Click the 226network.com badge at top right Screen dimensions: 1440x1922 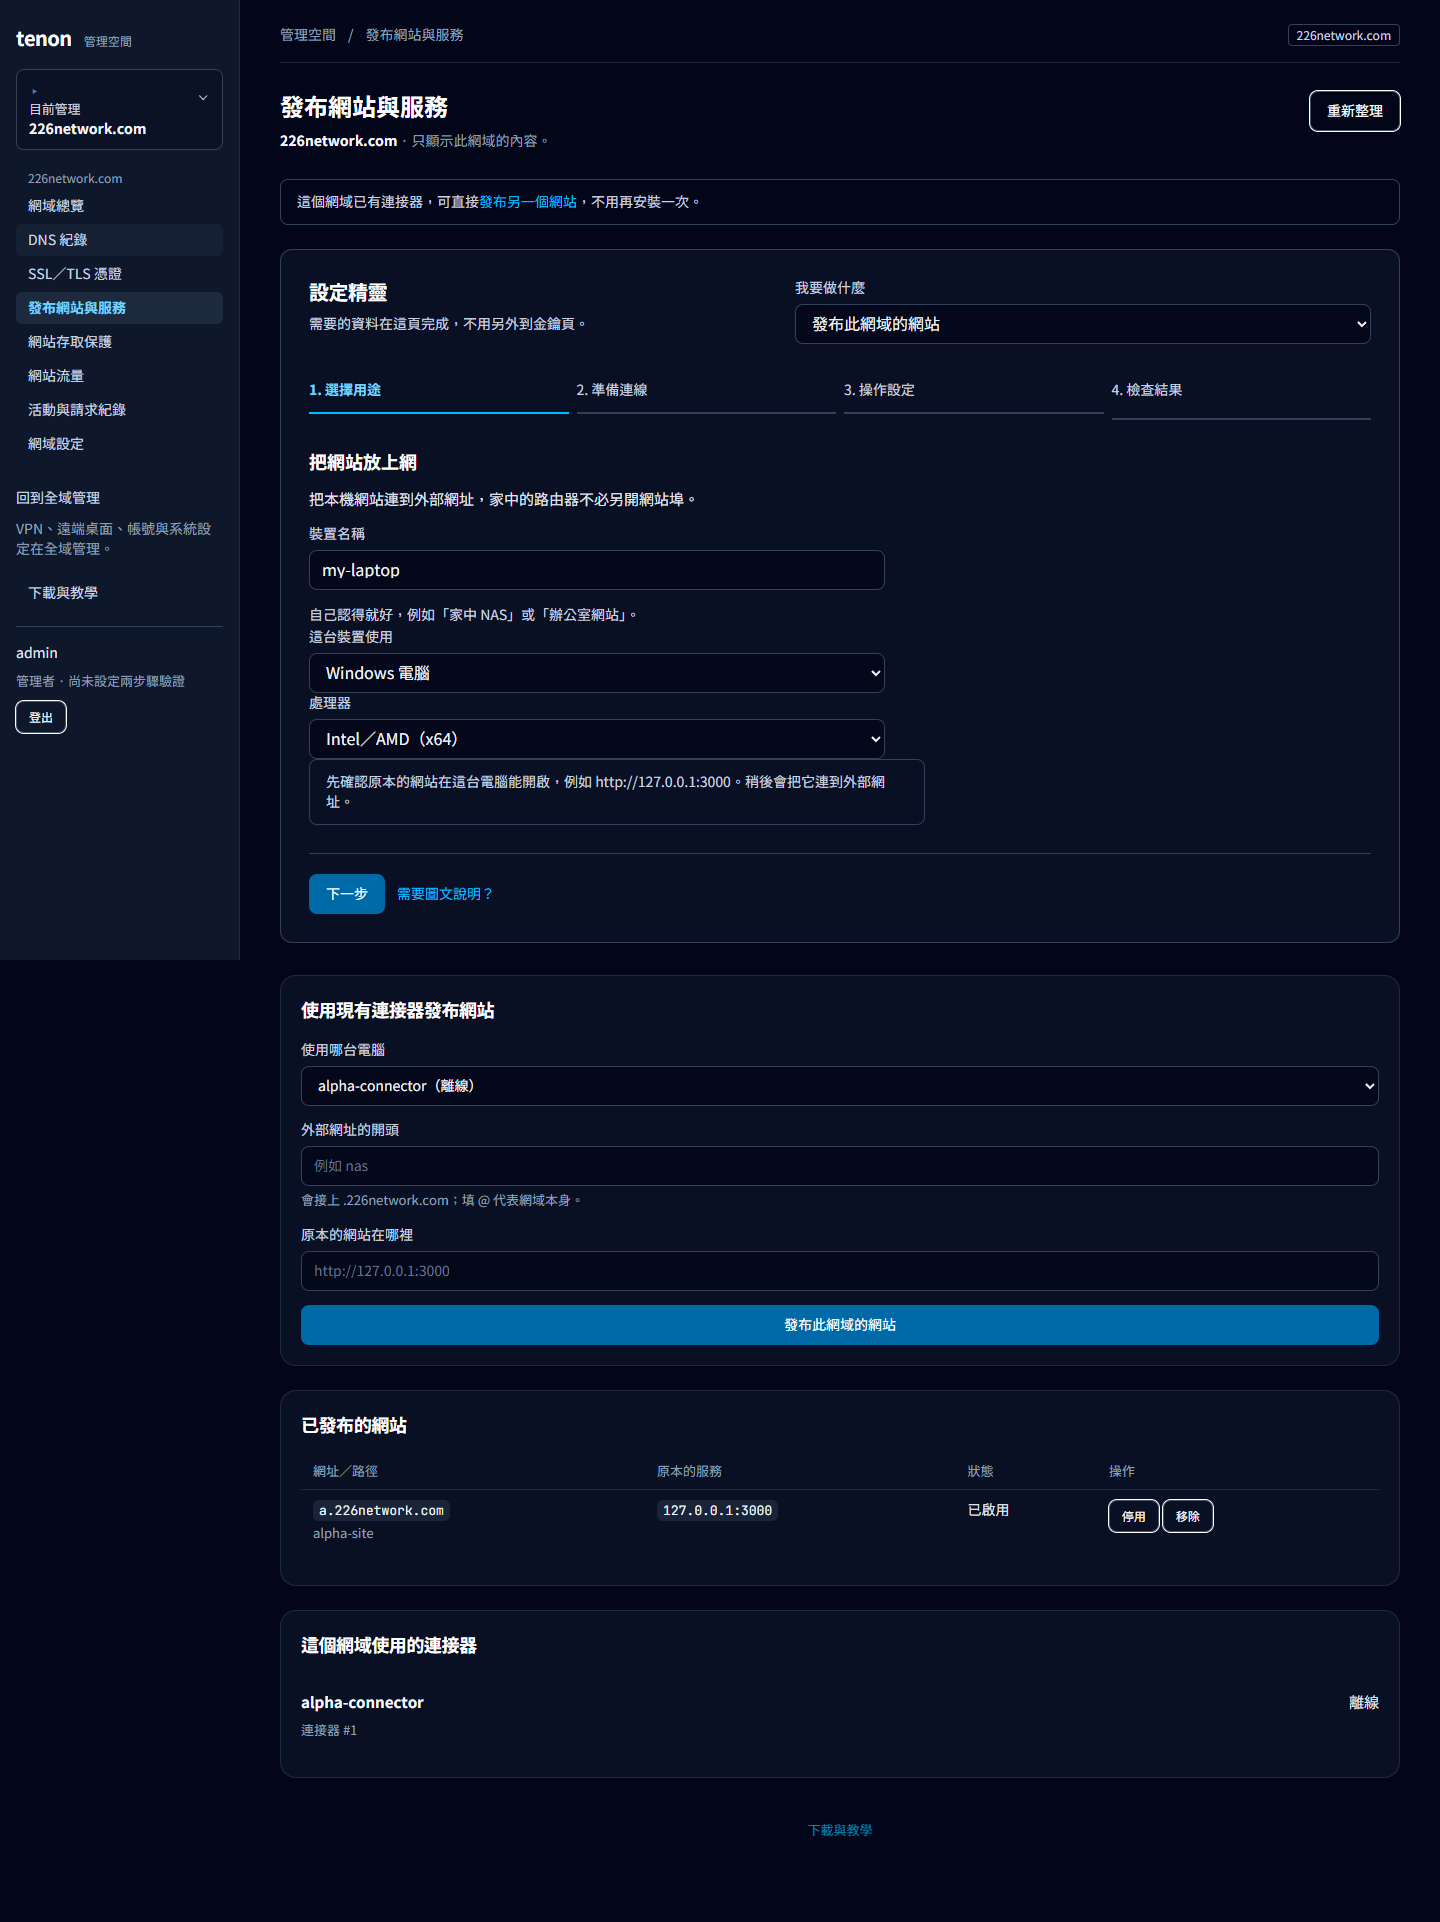pyautogui.click(x=1343, y=35)
